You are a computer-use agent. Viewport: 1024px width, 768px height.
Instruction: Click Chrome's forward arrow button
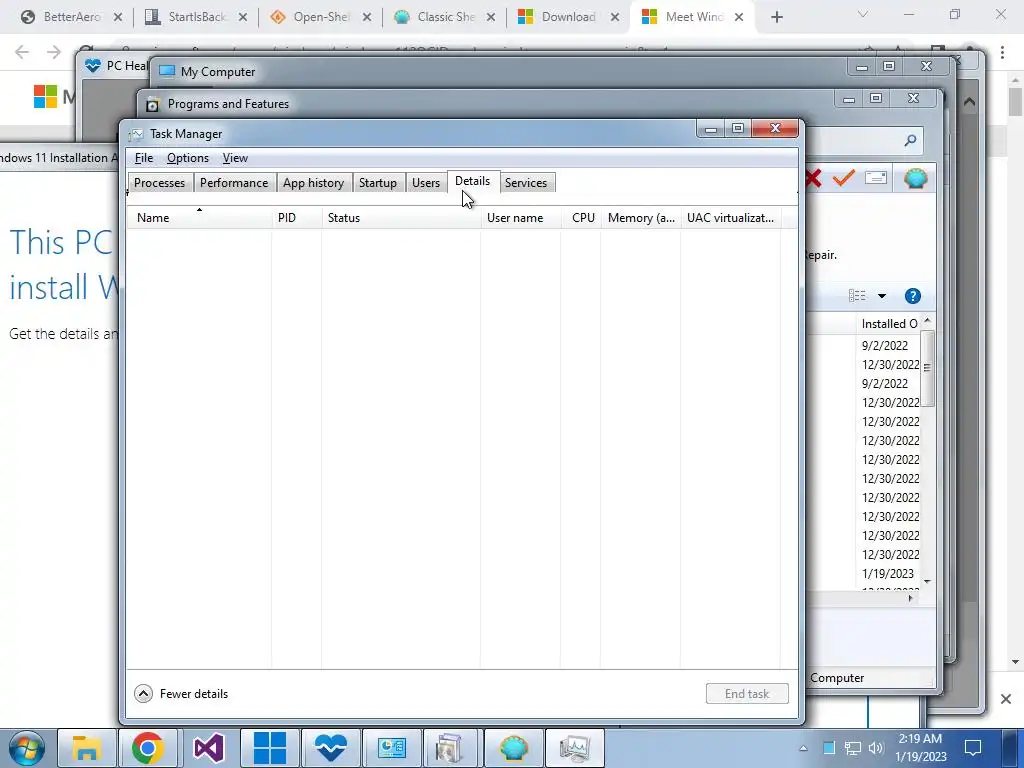tap(54, 52)
